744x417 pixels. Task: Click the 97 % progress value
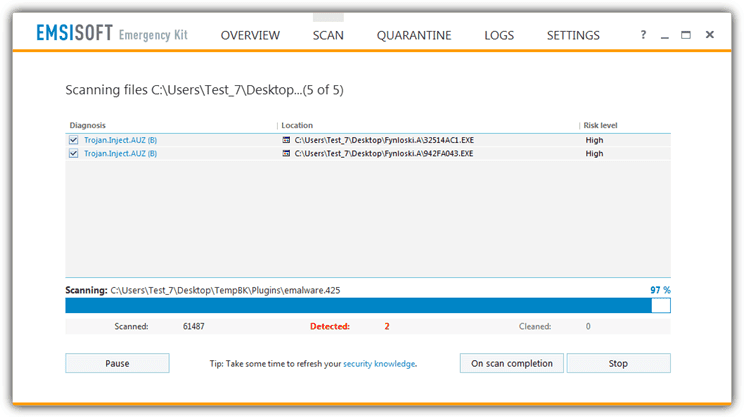[x=660, y=290]
